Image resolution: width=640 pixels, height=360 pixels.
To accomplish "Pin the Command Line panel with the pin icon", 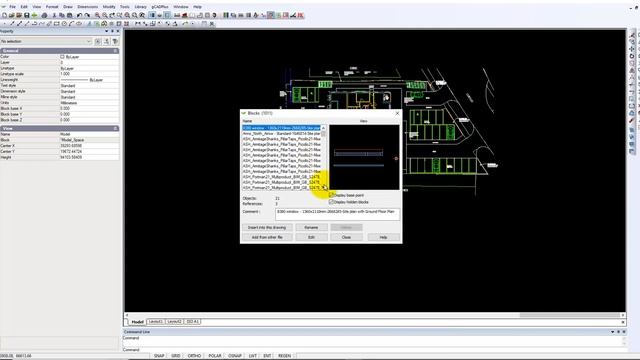I will pos(618,332).
